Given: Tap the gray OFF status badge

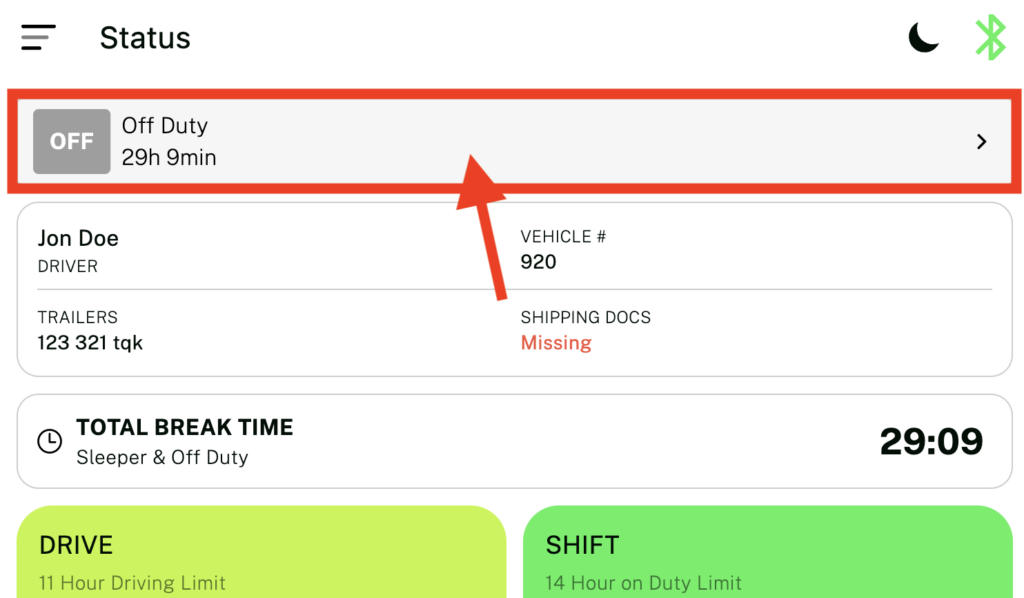Looking at the screenshot, I should point(71,141).
